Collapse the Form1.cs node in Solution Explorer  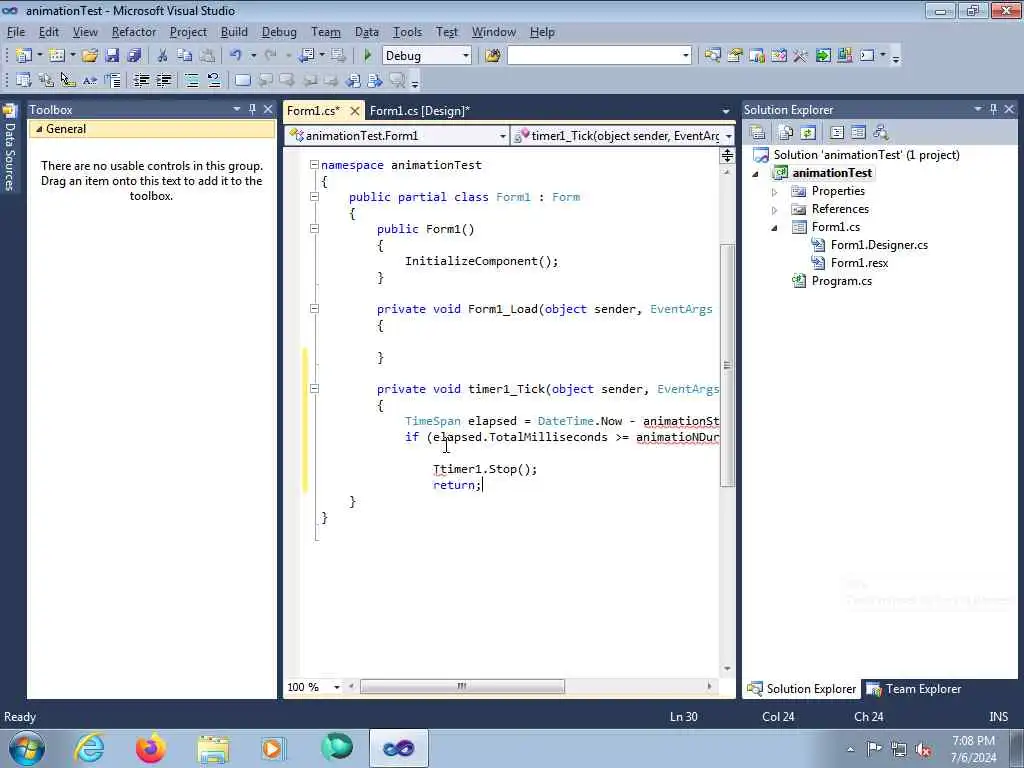[x=775, y=228]
